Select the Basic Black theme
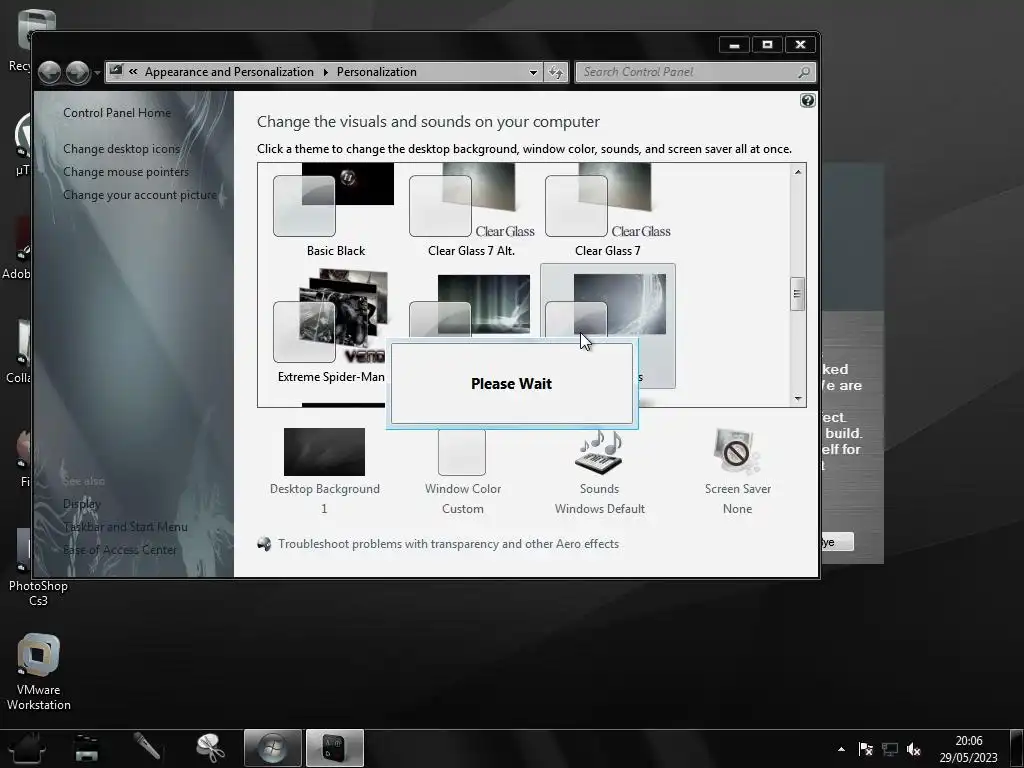This screenshot has height=768, width=1024. 336,210
